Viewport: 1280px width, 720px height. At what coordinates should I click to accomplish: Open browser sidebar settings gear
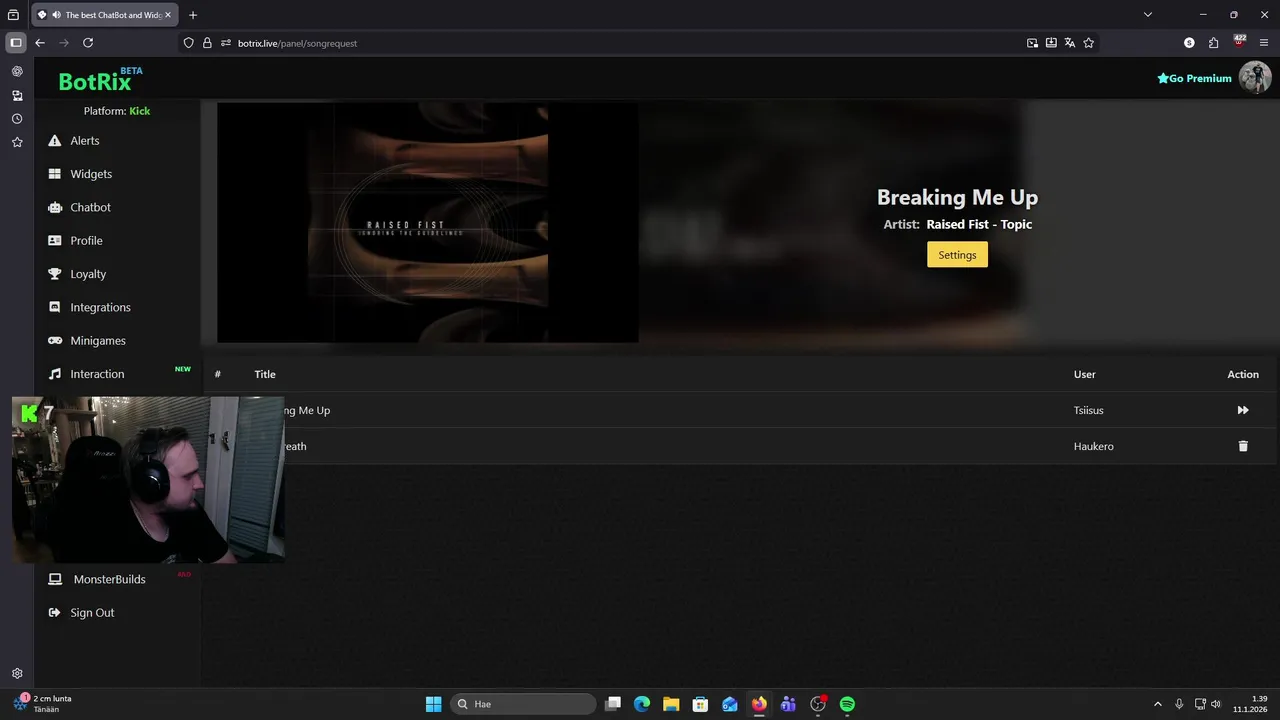[x=17, y=674]
